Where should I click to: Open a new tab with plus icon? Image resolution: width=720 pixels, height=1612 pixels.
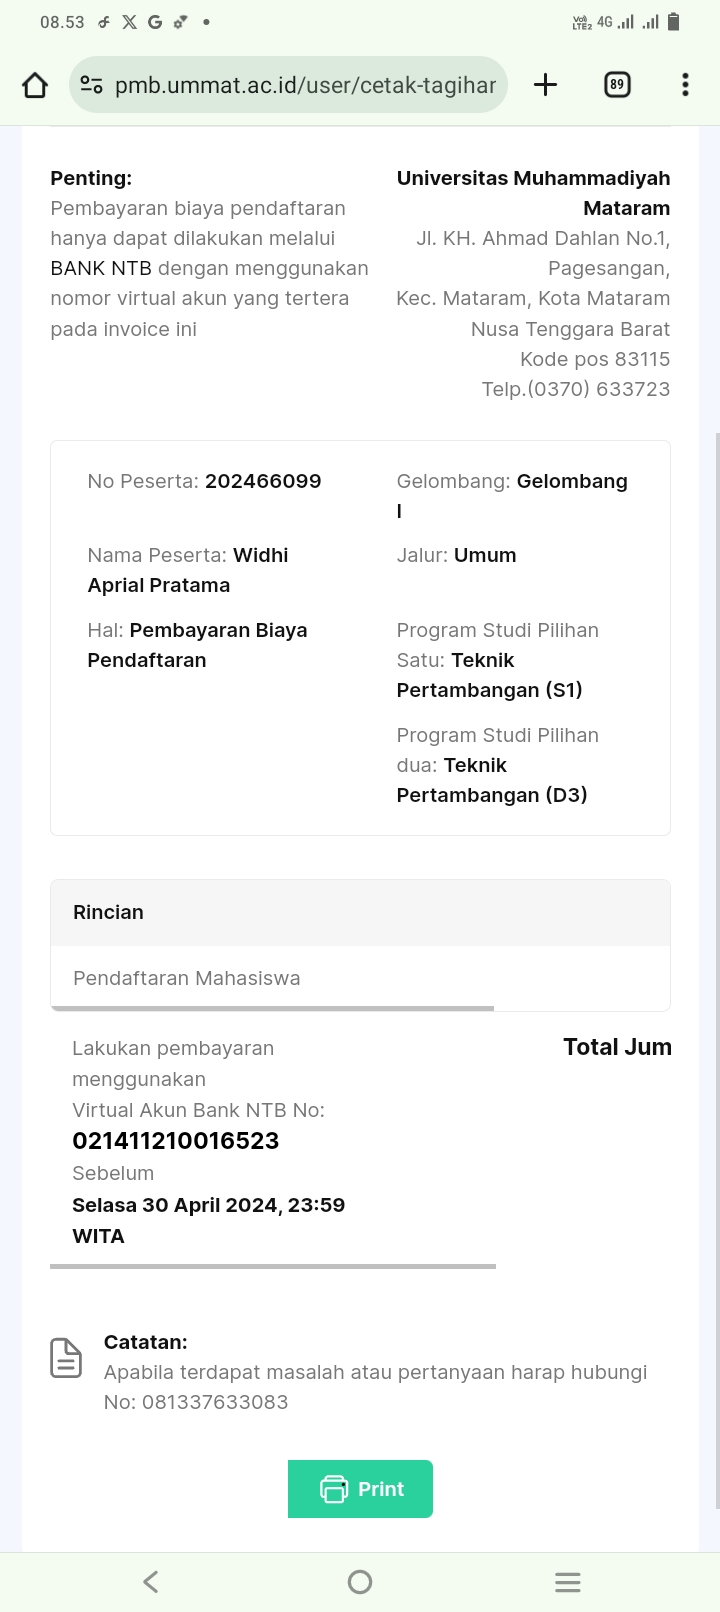tap(545, 85)
